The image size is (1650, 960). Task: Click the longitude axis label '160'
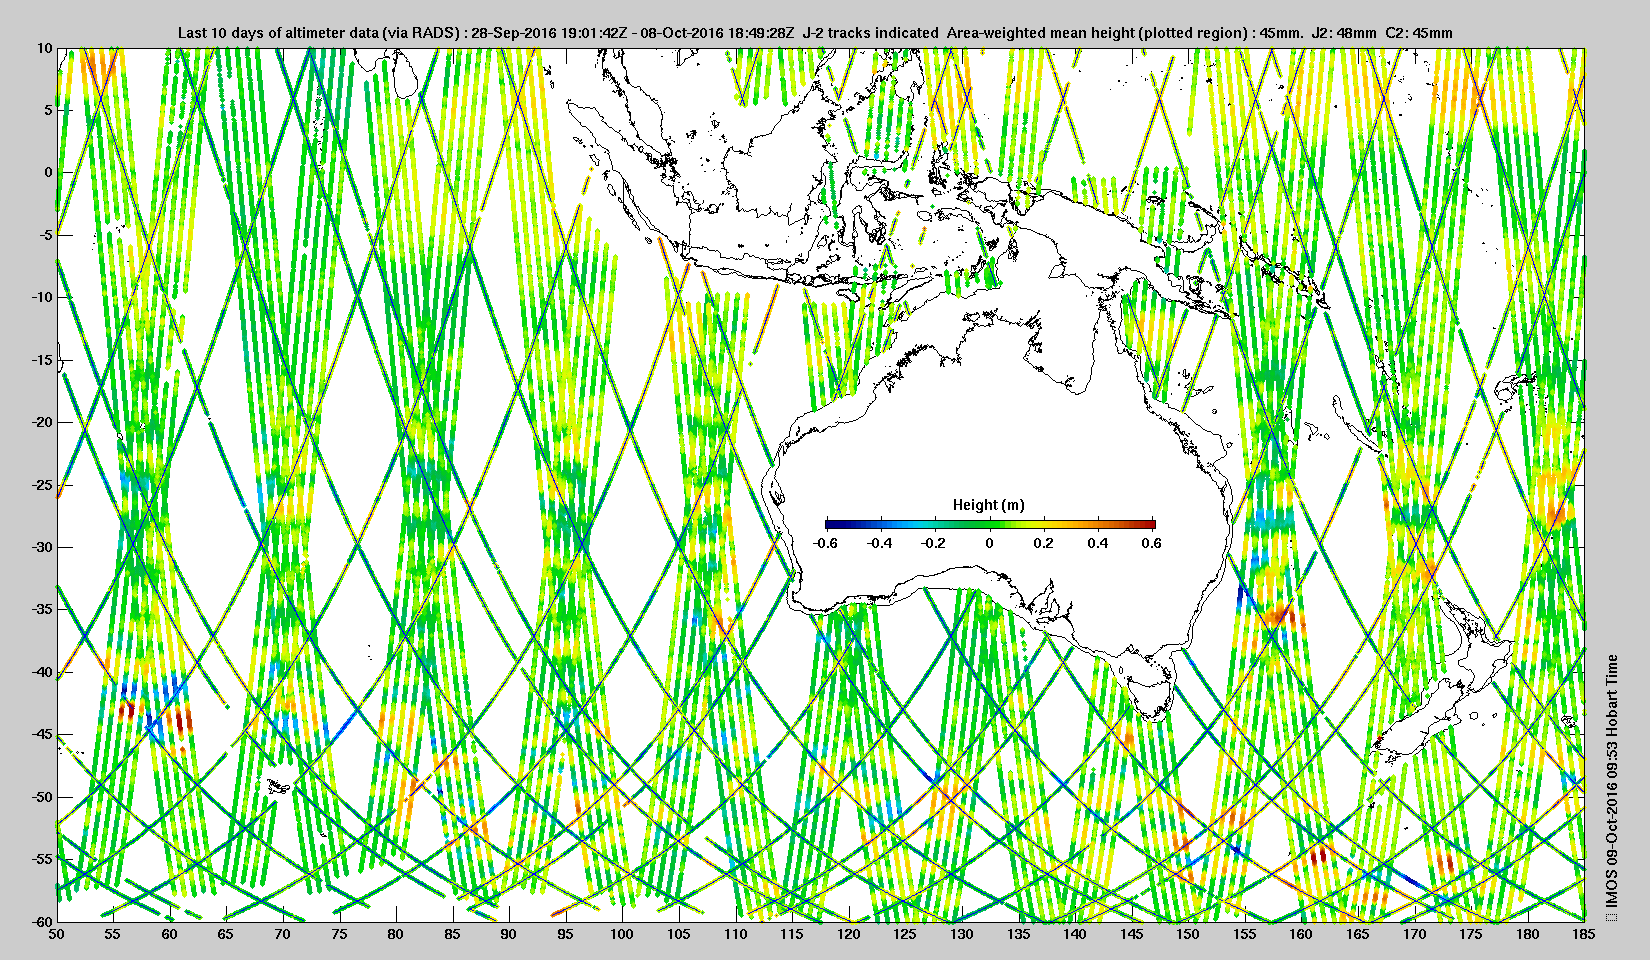pos(1302,934)
